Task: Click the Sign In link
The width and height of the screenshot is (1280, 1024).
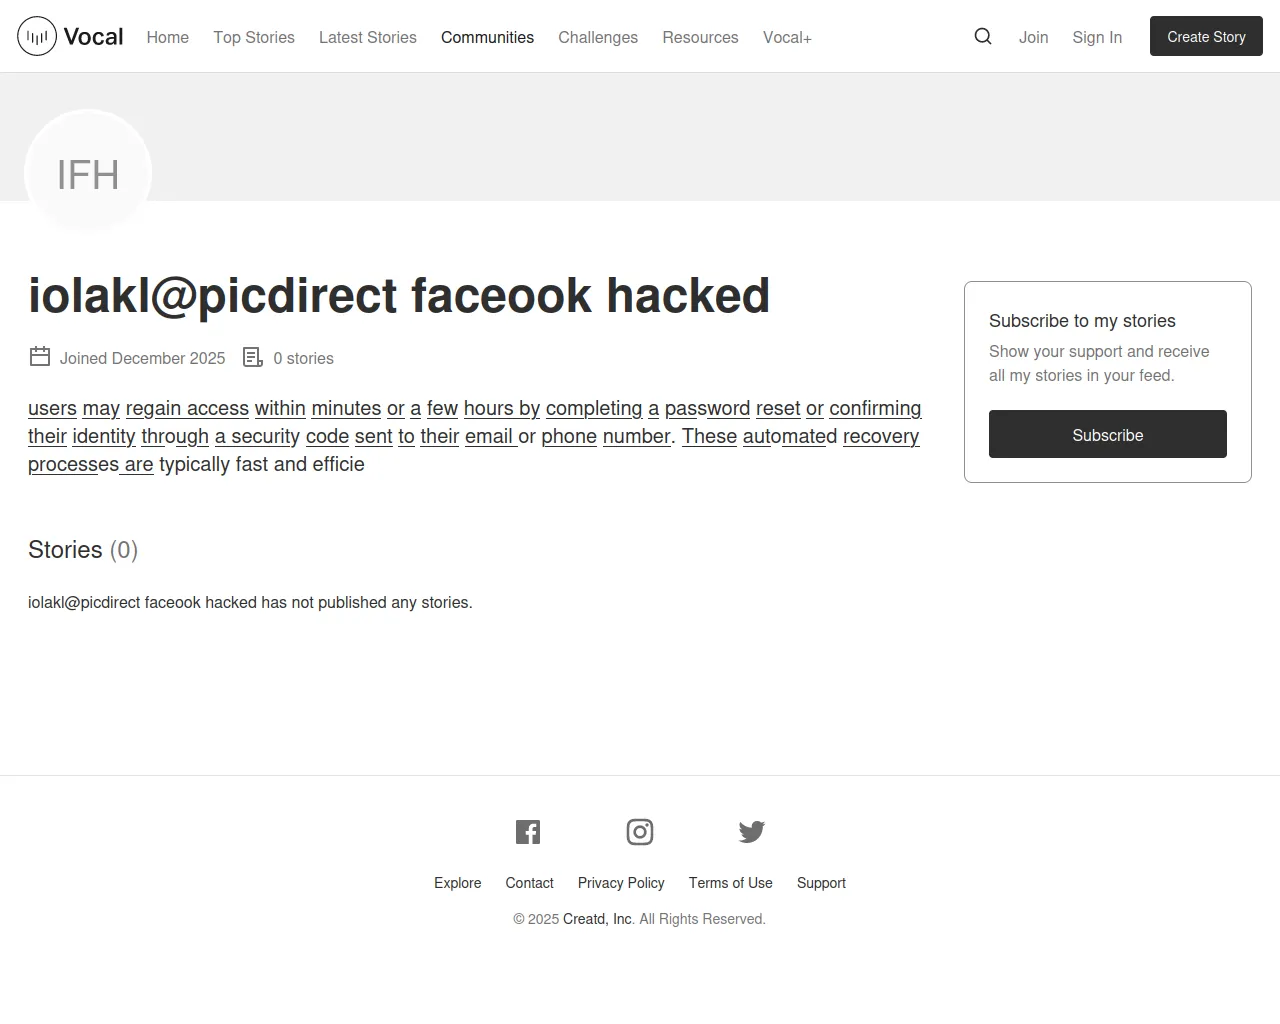Action: coord(1097,37)
